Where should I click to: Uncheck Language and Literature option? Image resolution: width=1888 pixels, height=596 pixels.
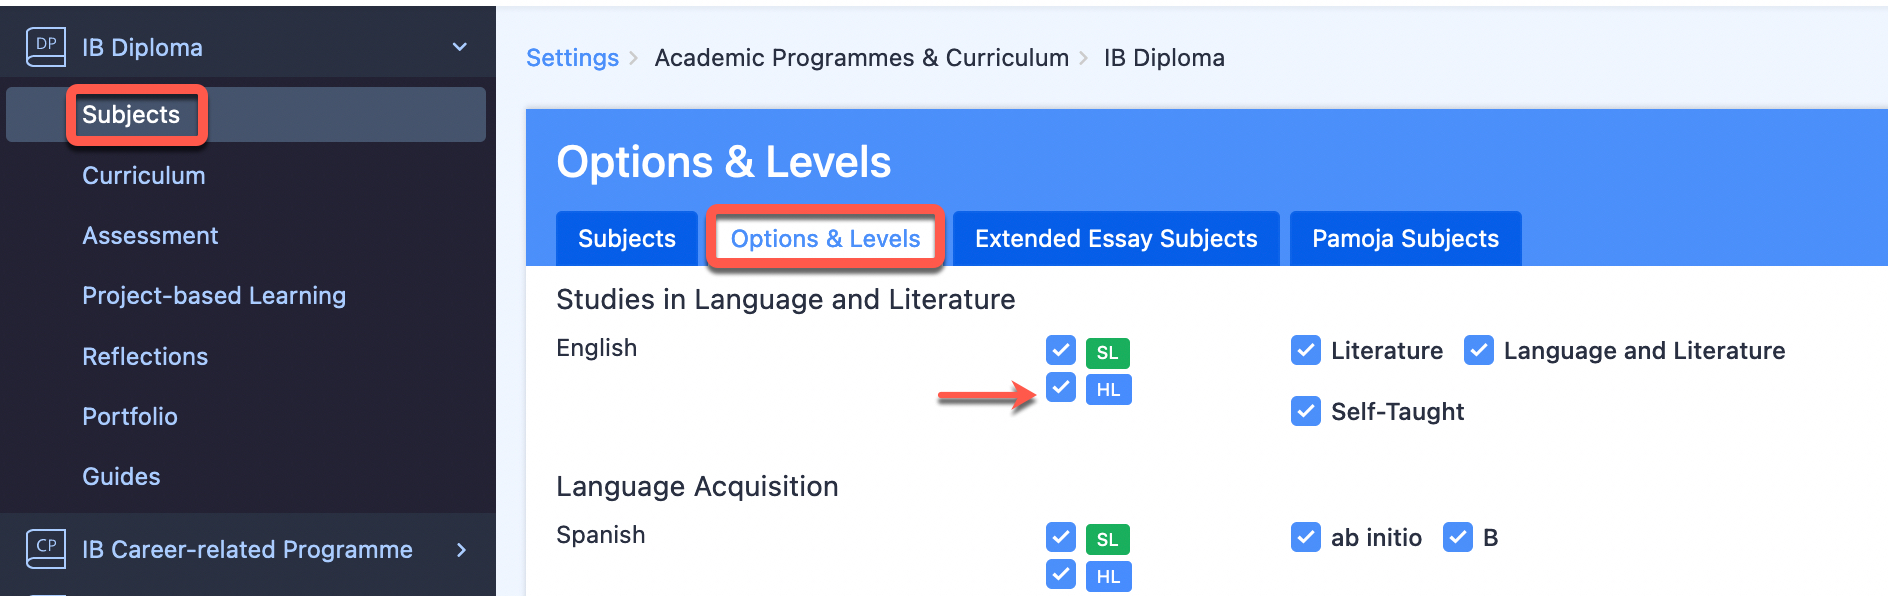tap(1479, 350)
